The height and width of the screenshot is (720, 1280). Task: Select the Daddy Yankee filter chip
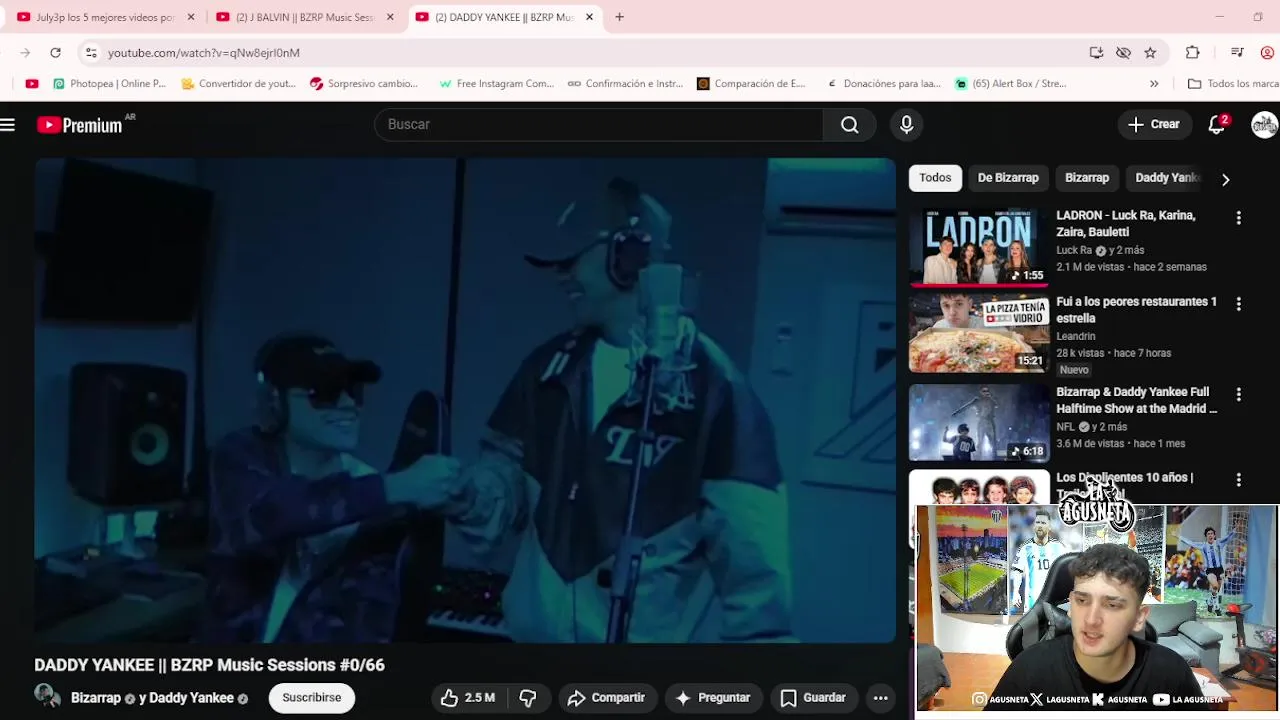[1165, 178]
